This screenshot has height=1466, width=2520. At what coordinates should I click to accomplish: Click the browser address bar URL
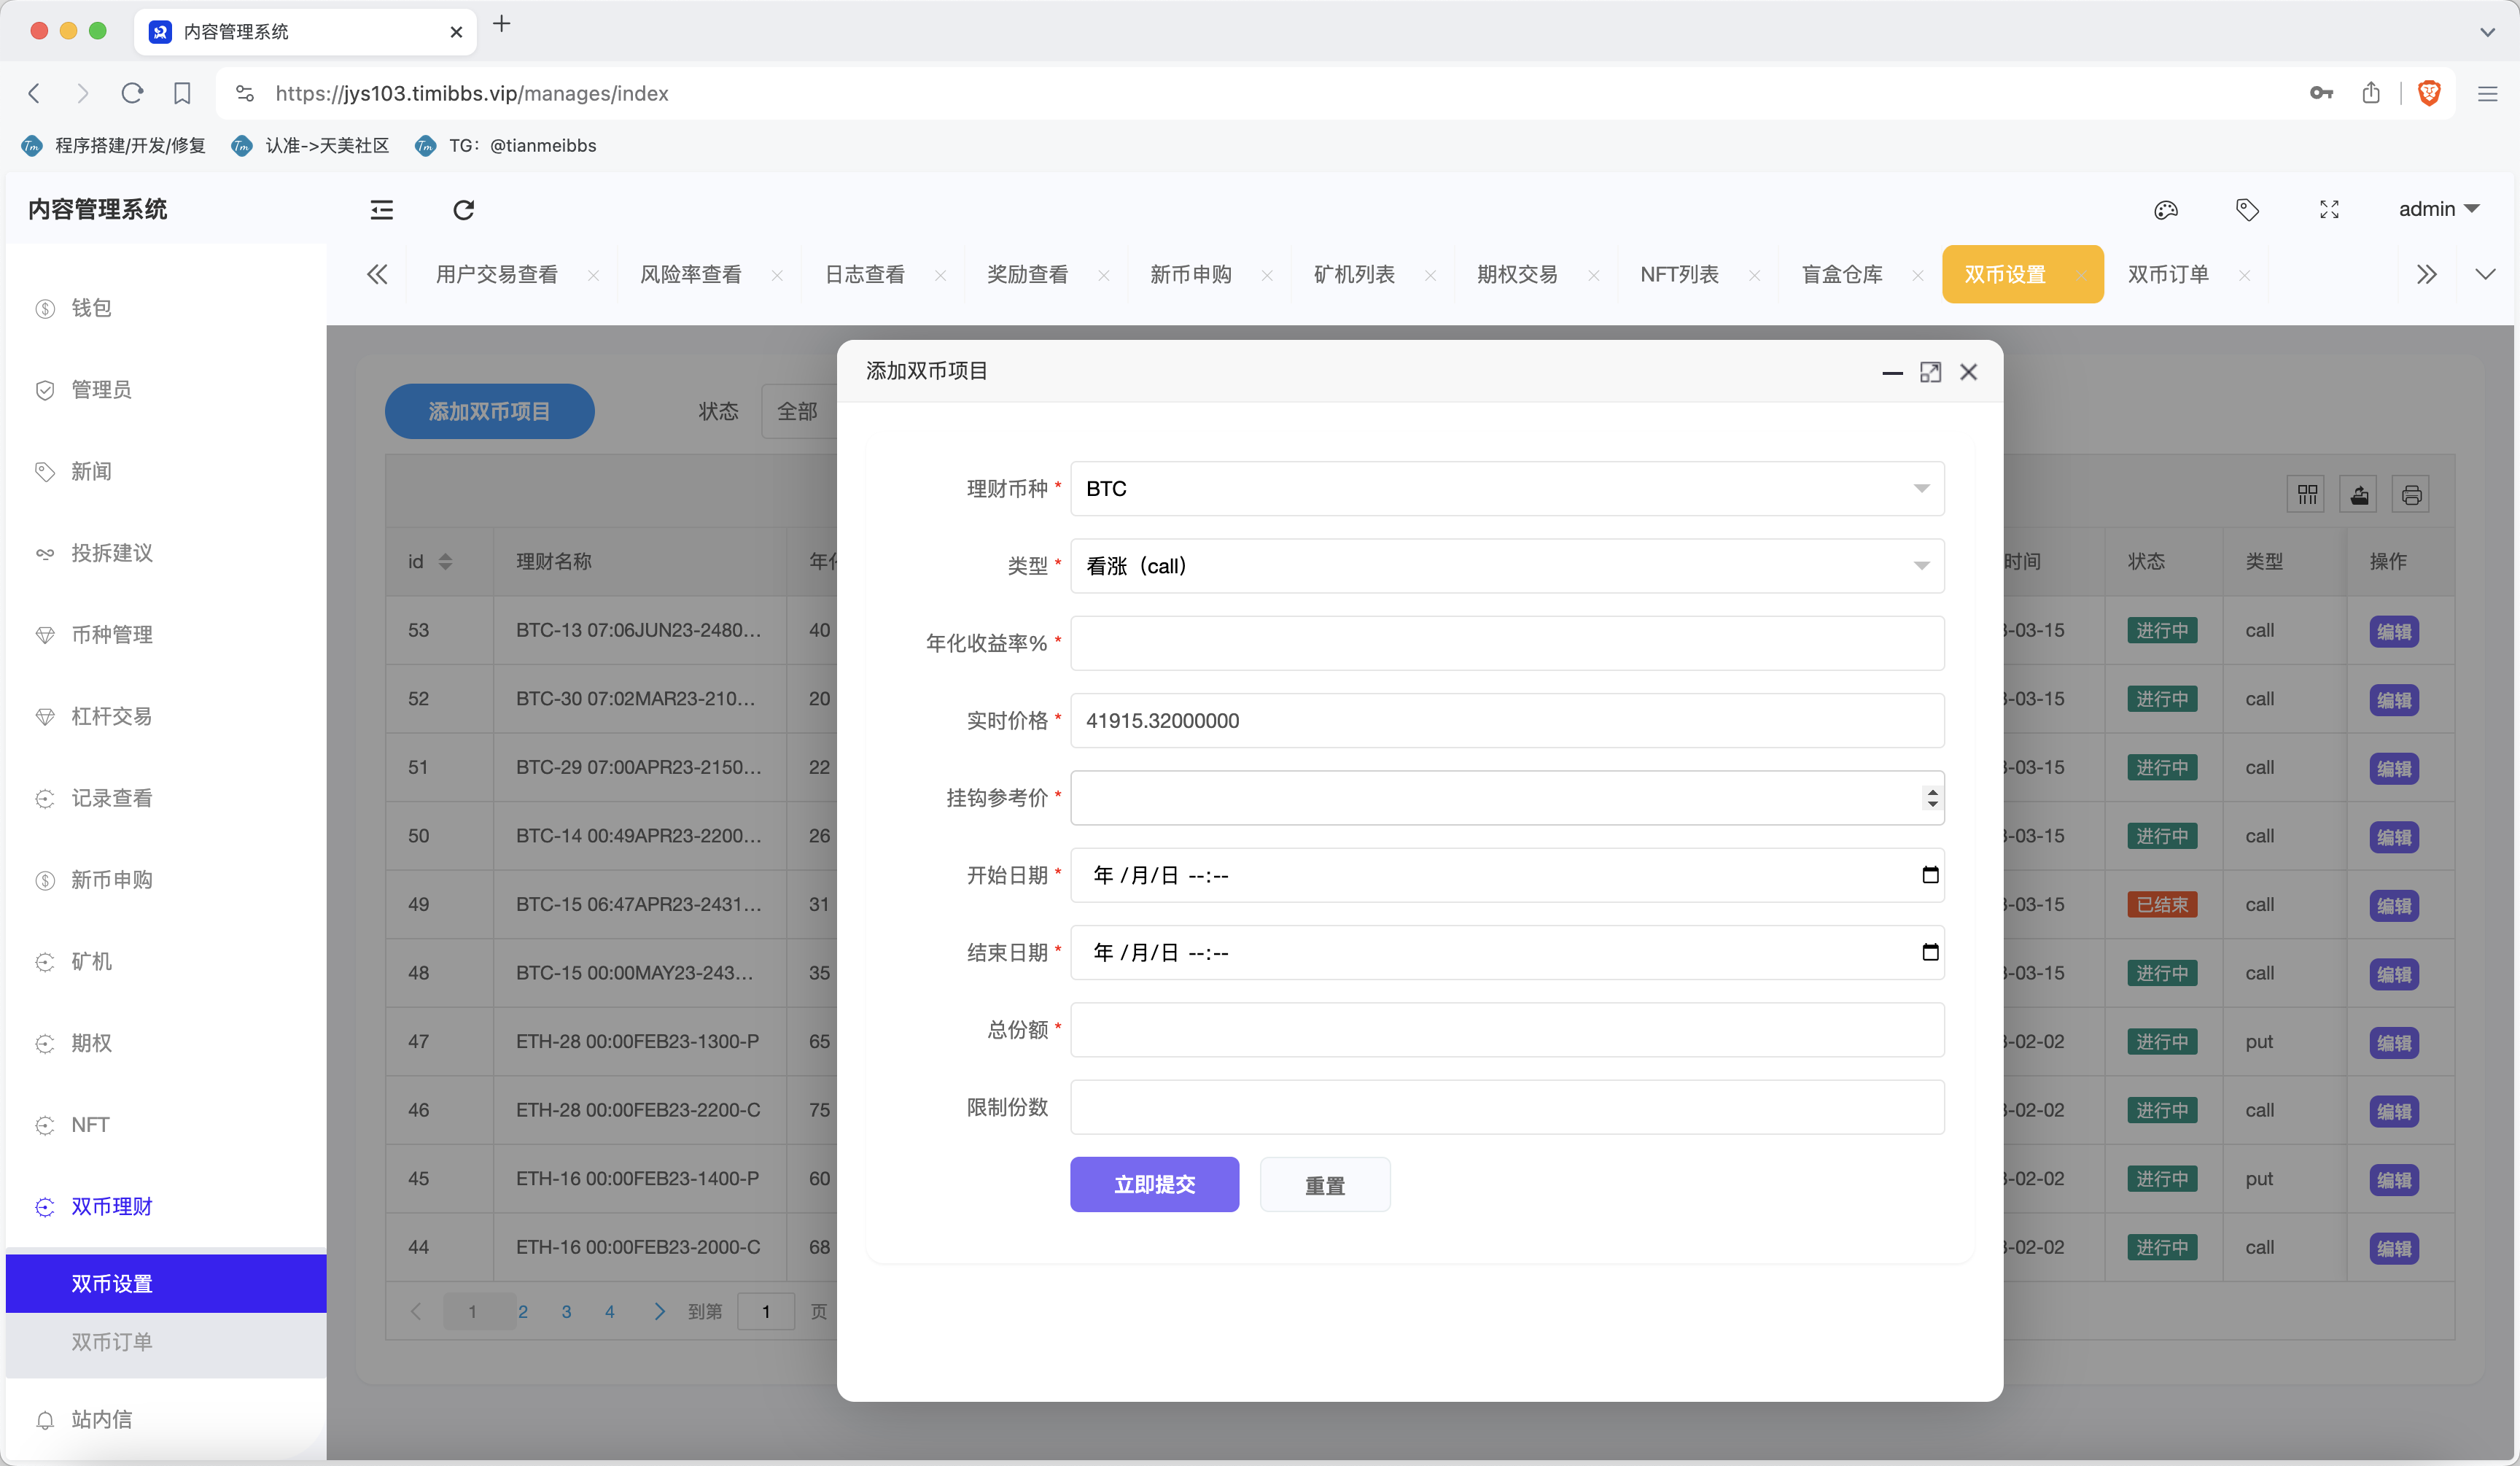(x=472, y=93)
